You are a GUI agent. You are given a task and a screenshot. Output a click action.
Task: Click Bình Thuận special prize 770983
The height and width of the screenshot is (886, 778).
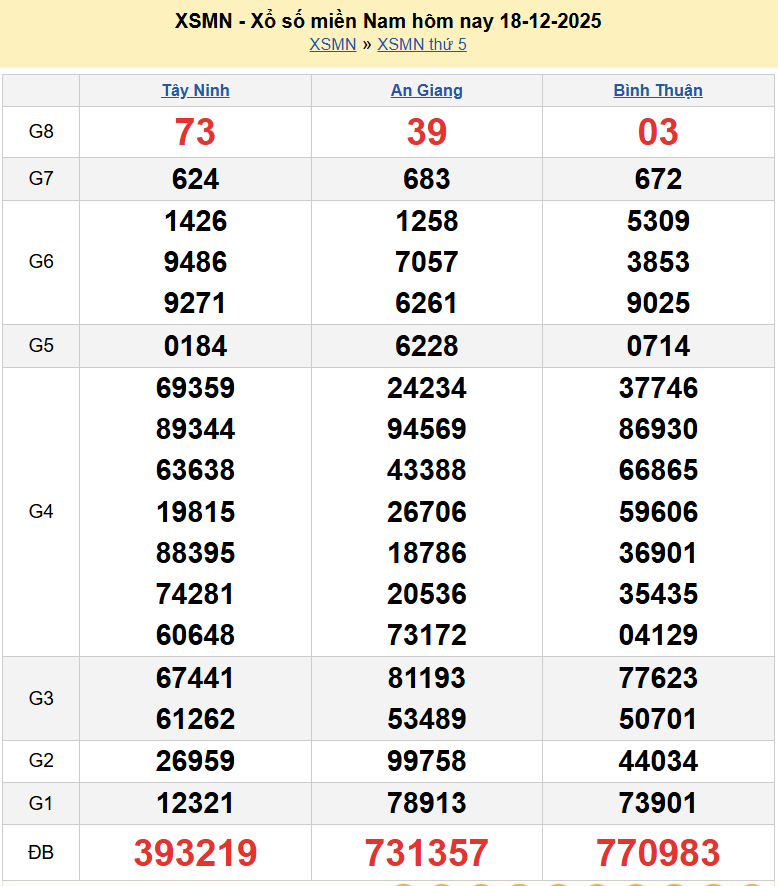point(657,853)
